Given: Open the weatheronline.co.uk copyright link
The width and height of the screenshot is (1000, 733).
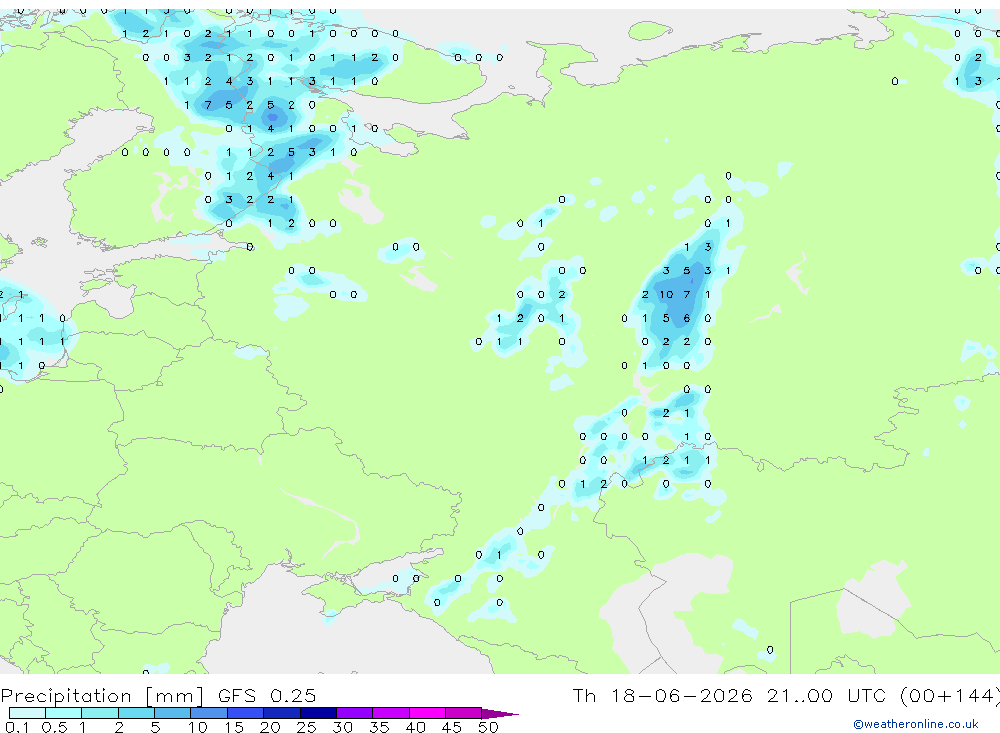Looking at the screenshot, I should (916, 724).
